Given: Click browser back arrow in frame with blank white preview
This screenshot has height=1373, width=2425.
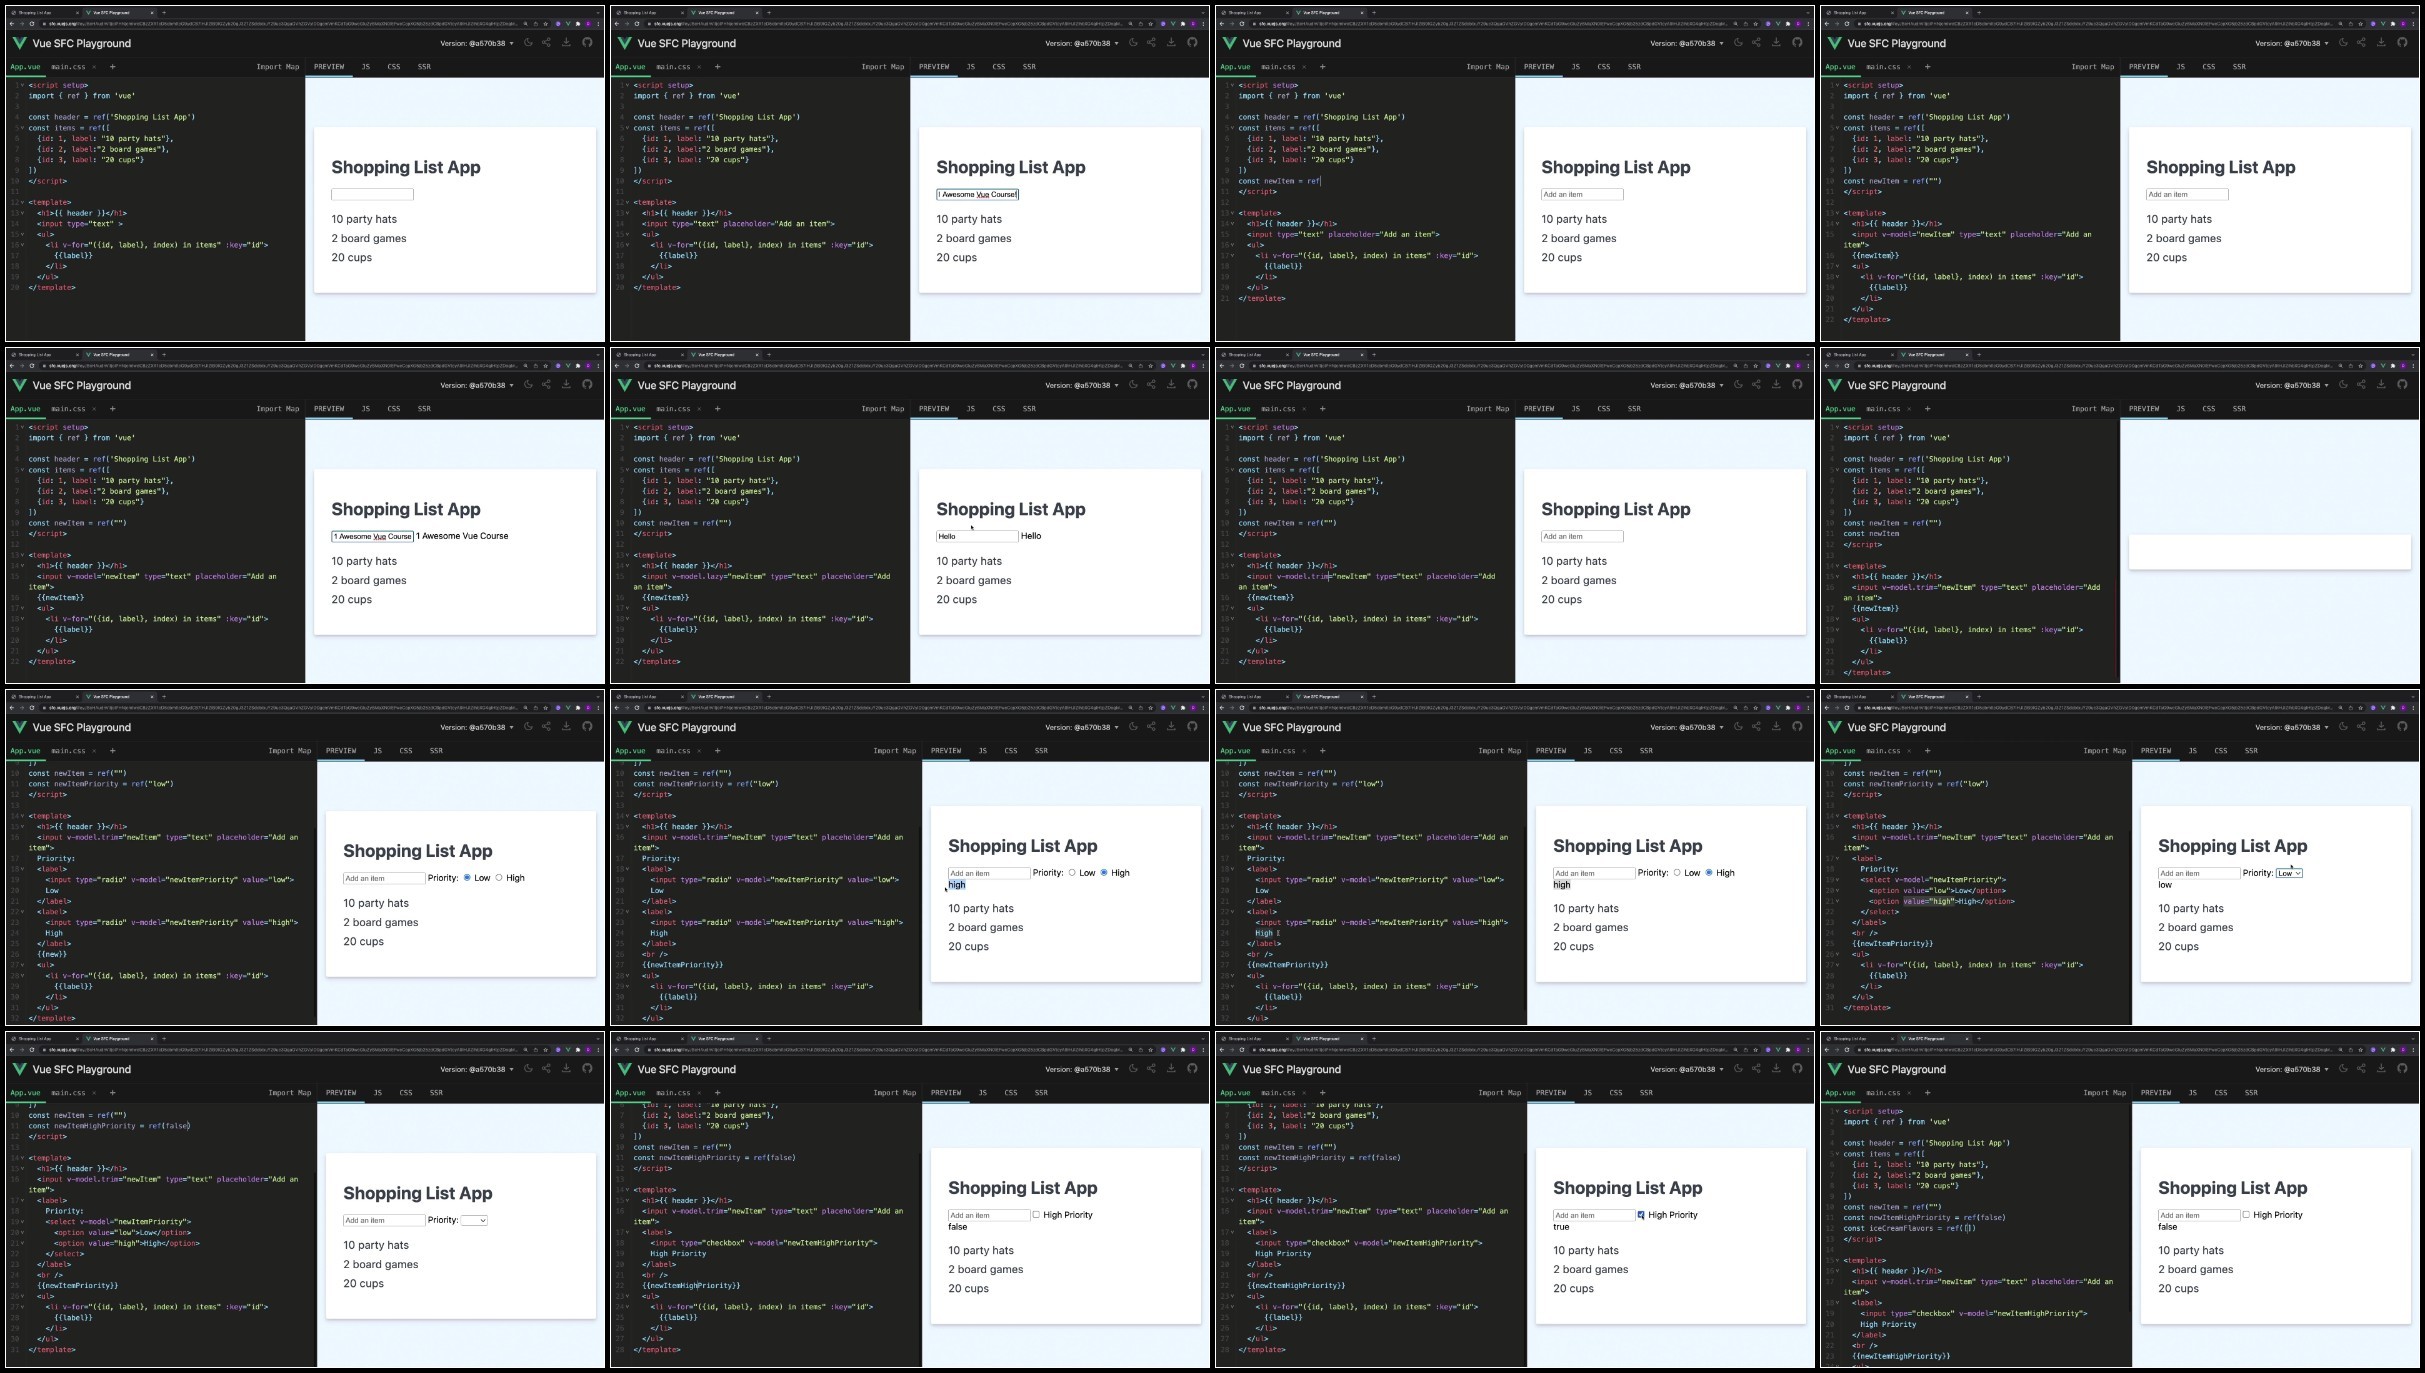Looking at the screenshot, I should tap(1827, 365).
